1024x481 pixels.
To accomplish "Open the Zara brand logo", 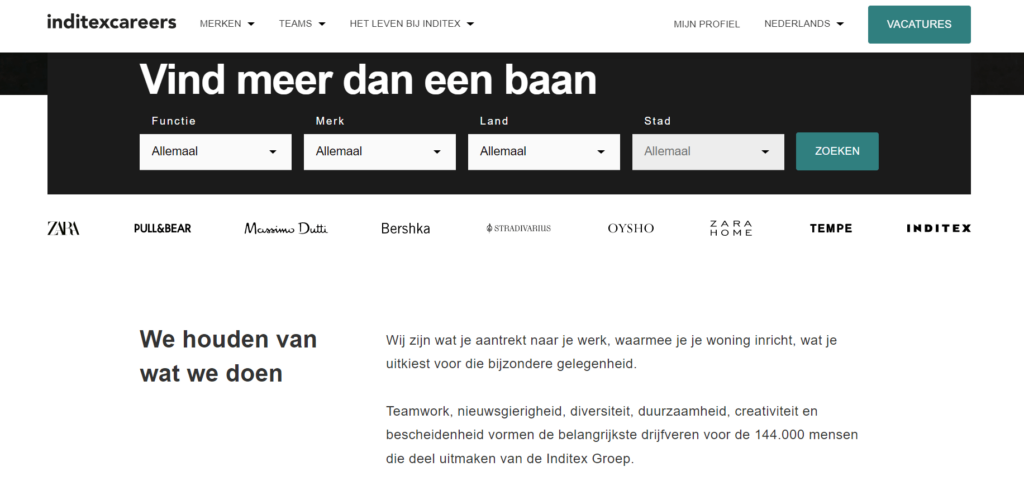I will [x=63, y=228].
